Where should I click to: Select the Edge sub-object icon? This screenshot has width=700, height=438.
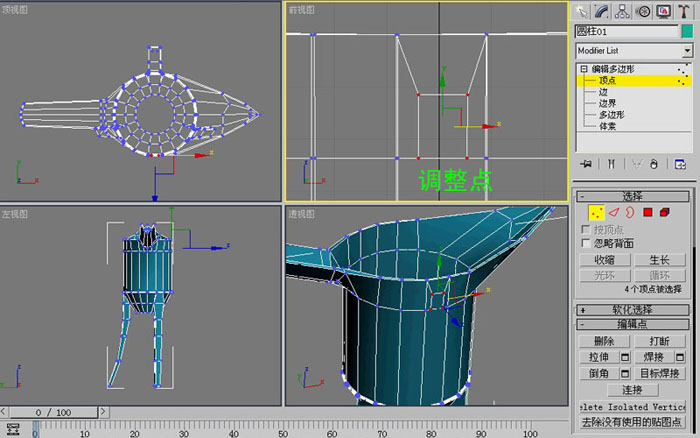coord(614,213)
